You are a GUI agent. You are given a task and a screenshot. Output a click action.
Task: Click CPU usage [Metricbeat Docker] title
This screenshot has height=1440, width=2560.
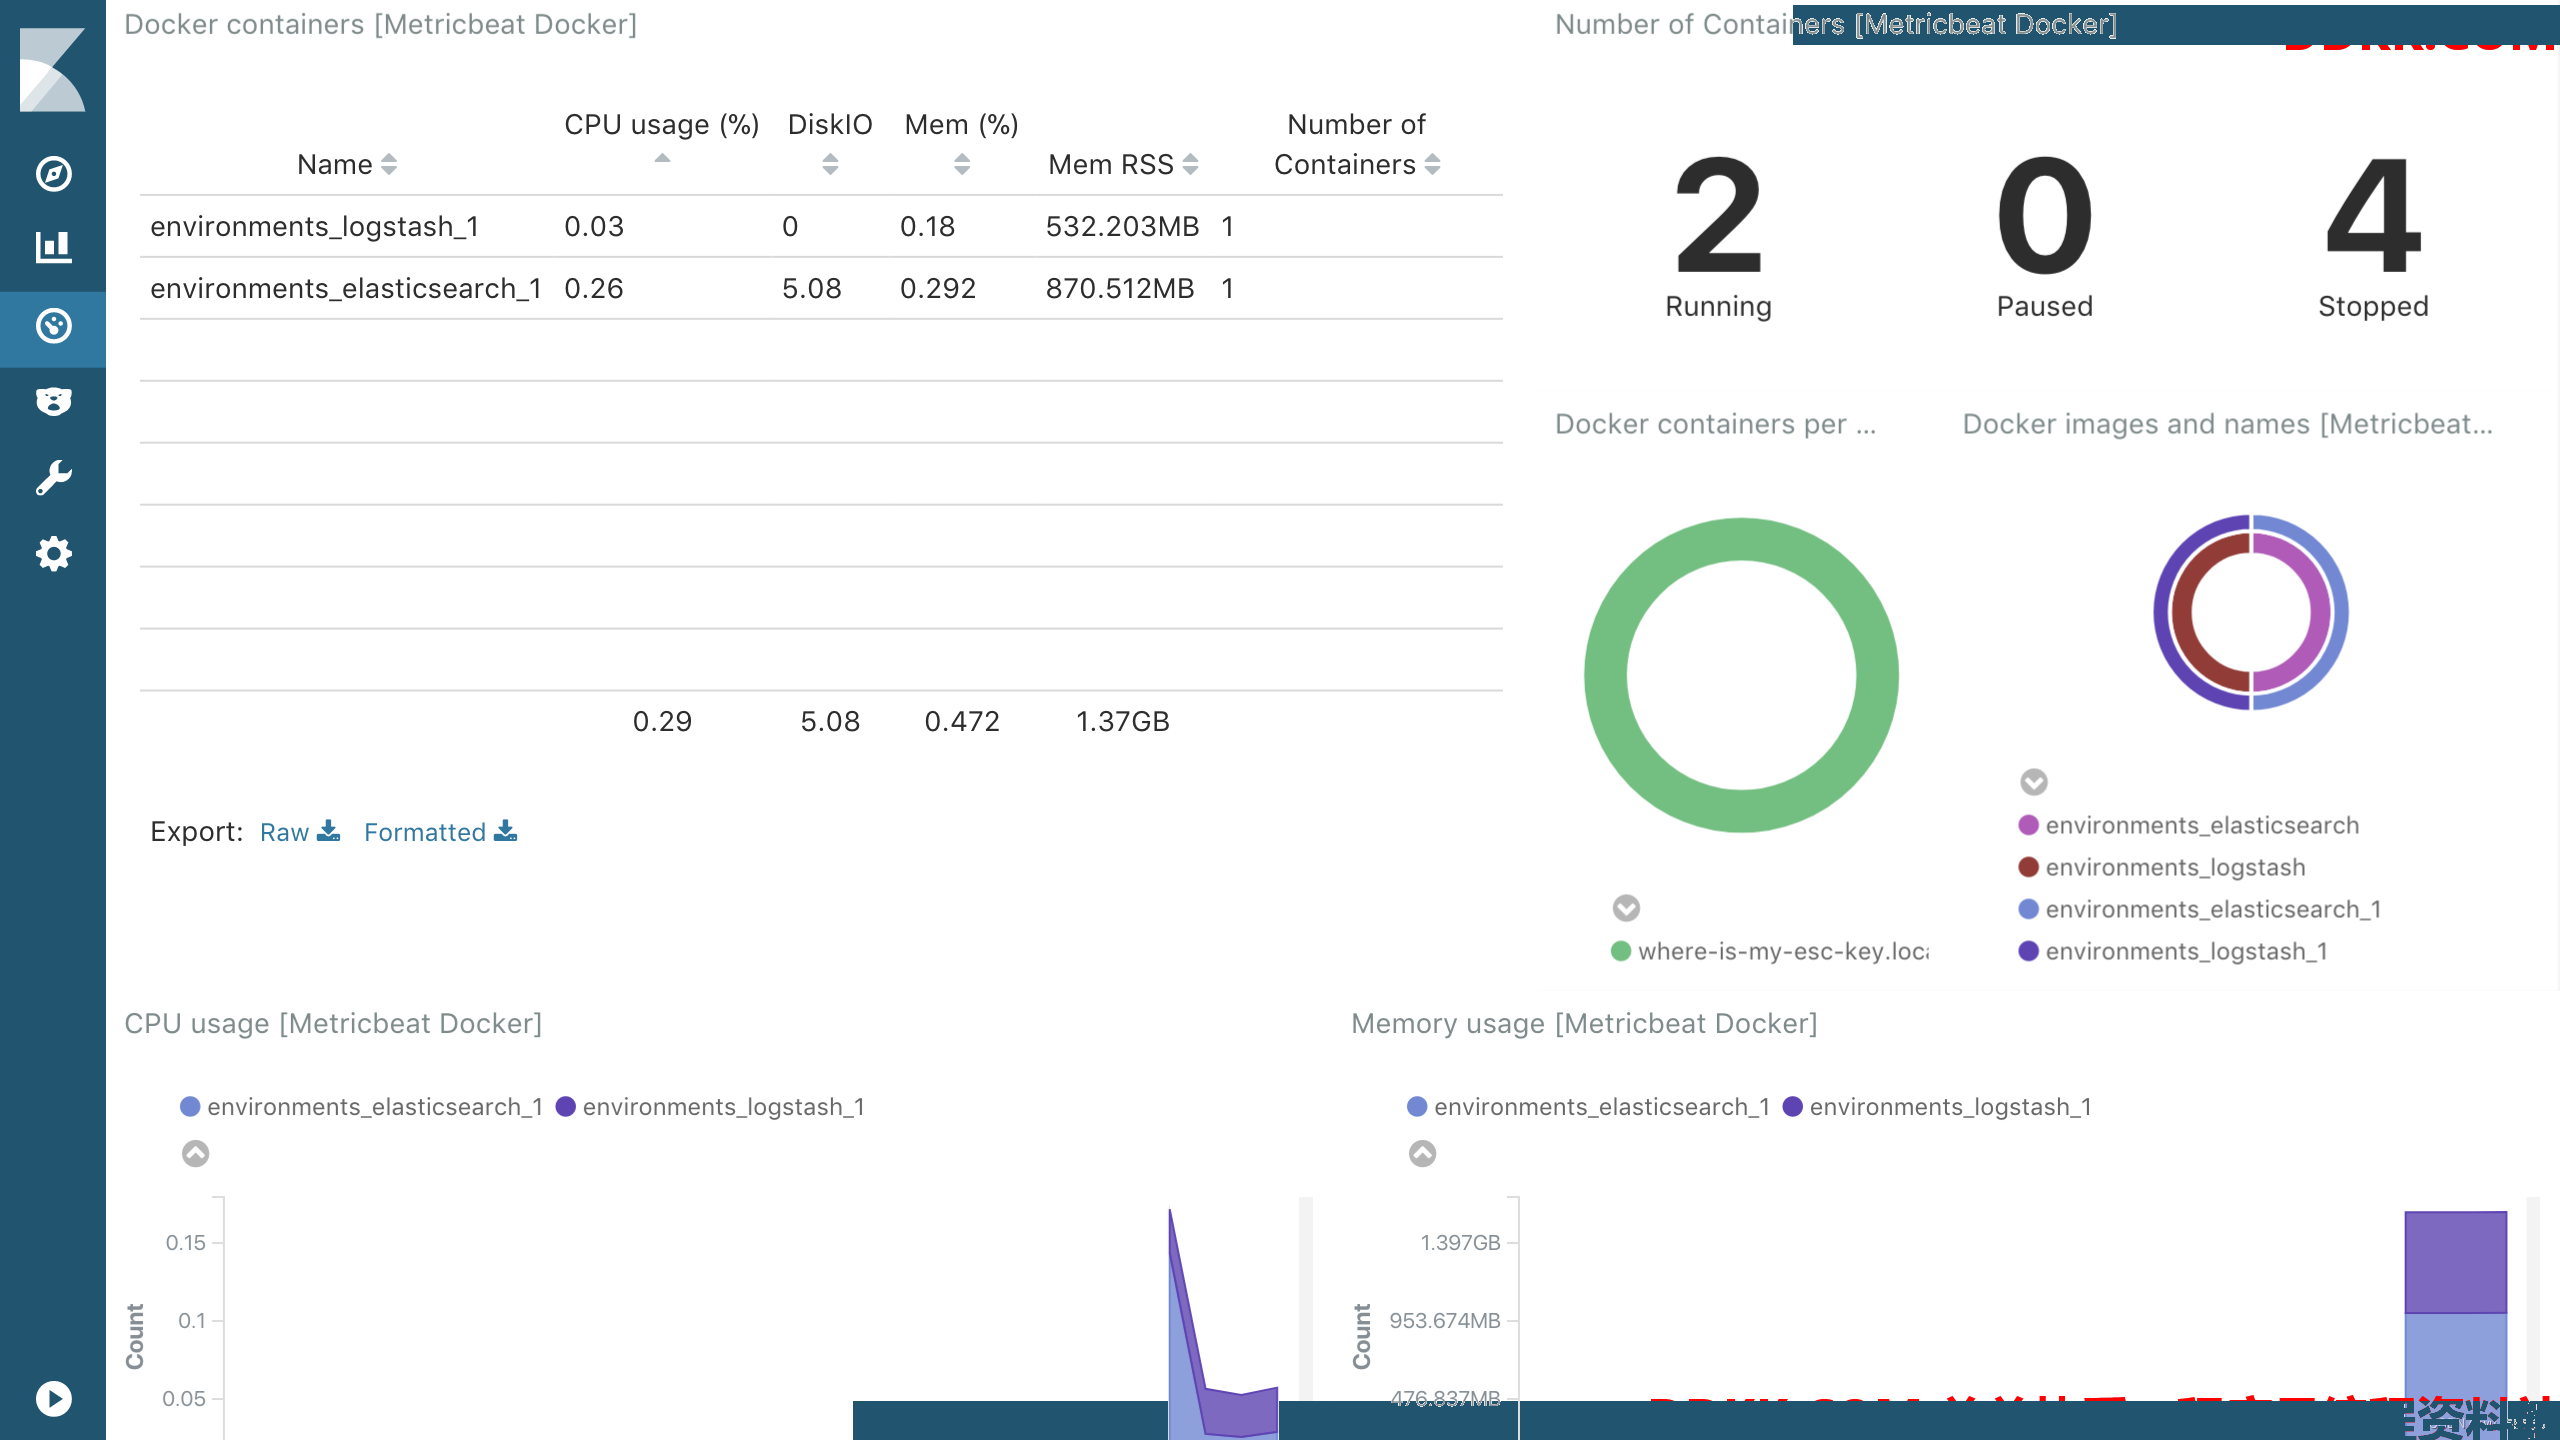coord(333,1023)
